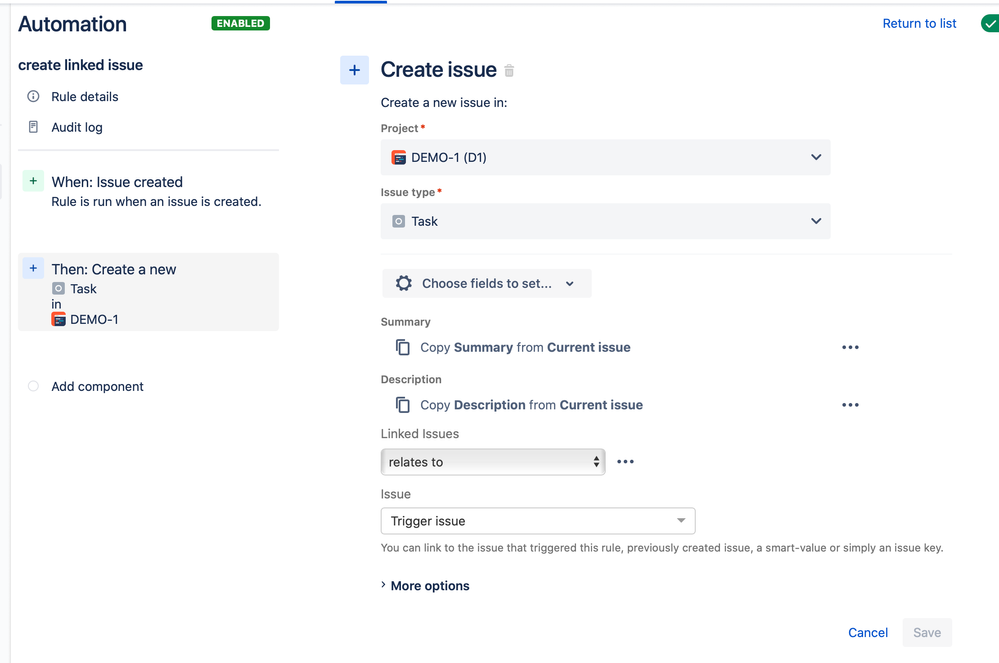Click the Audit log document icon

33,127
